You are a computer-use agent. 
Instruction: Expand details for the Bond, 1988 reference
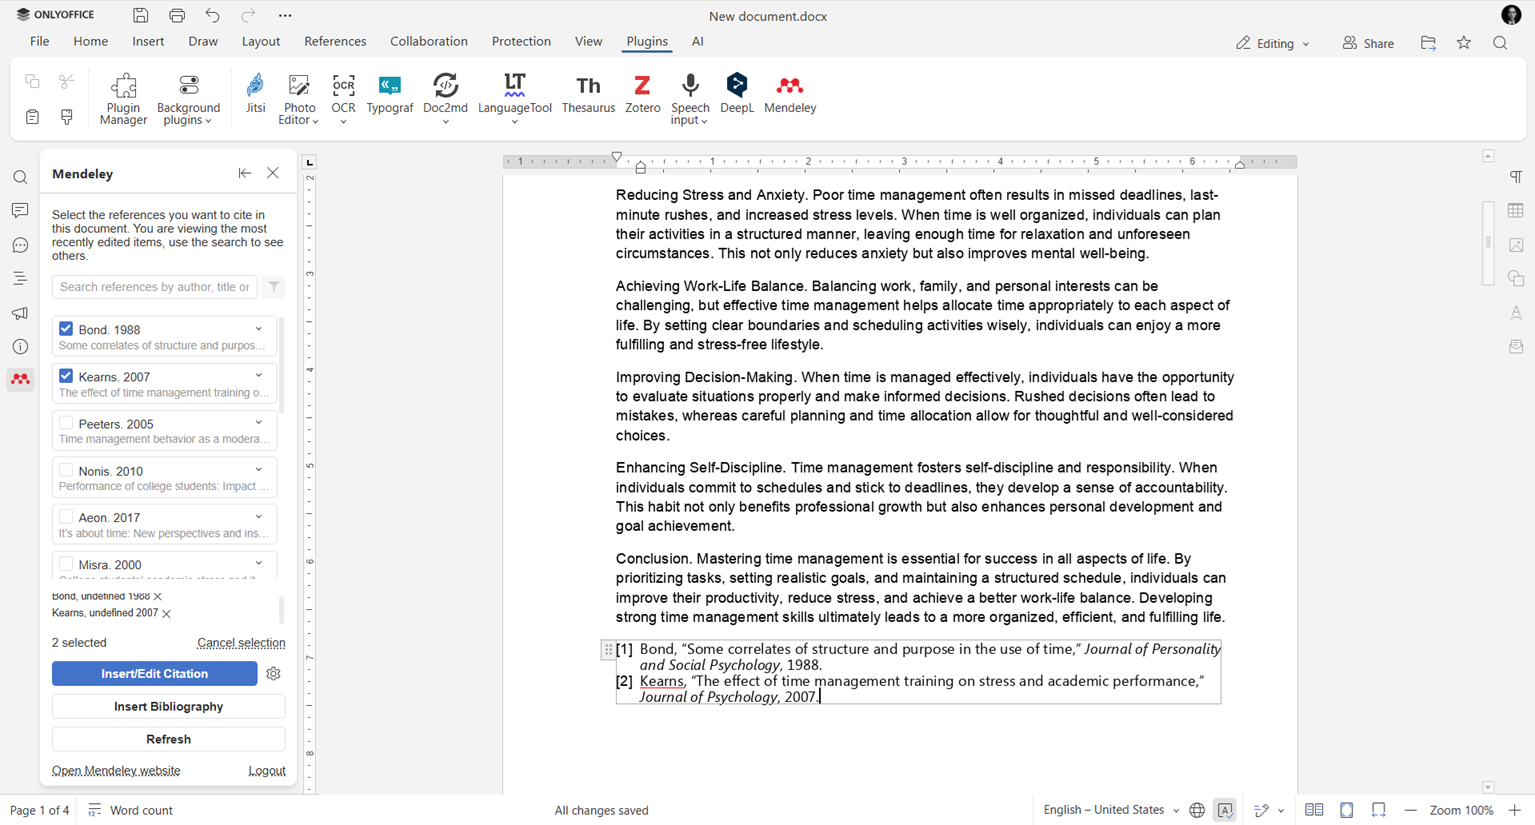(259, 329)
